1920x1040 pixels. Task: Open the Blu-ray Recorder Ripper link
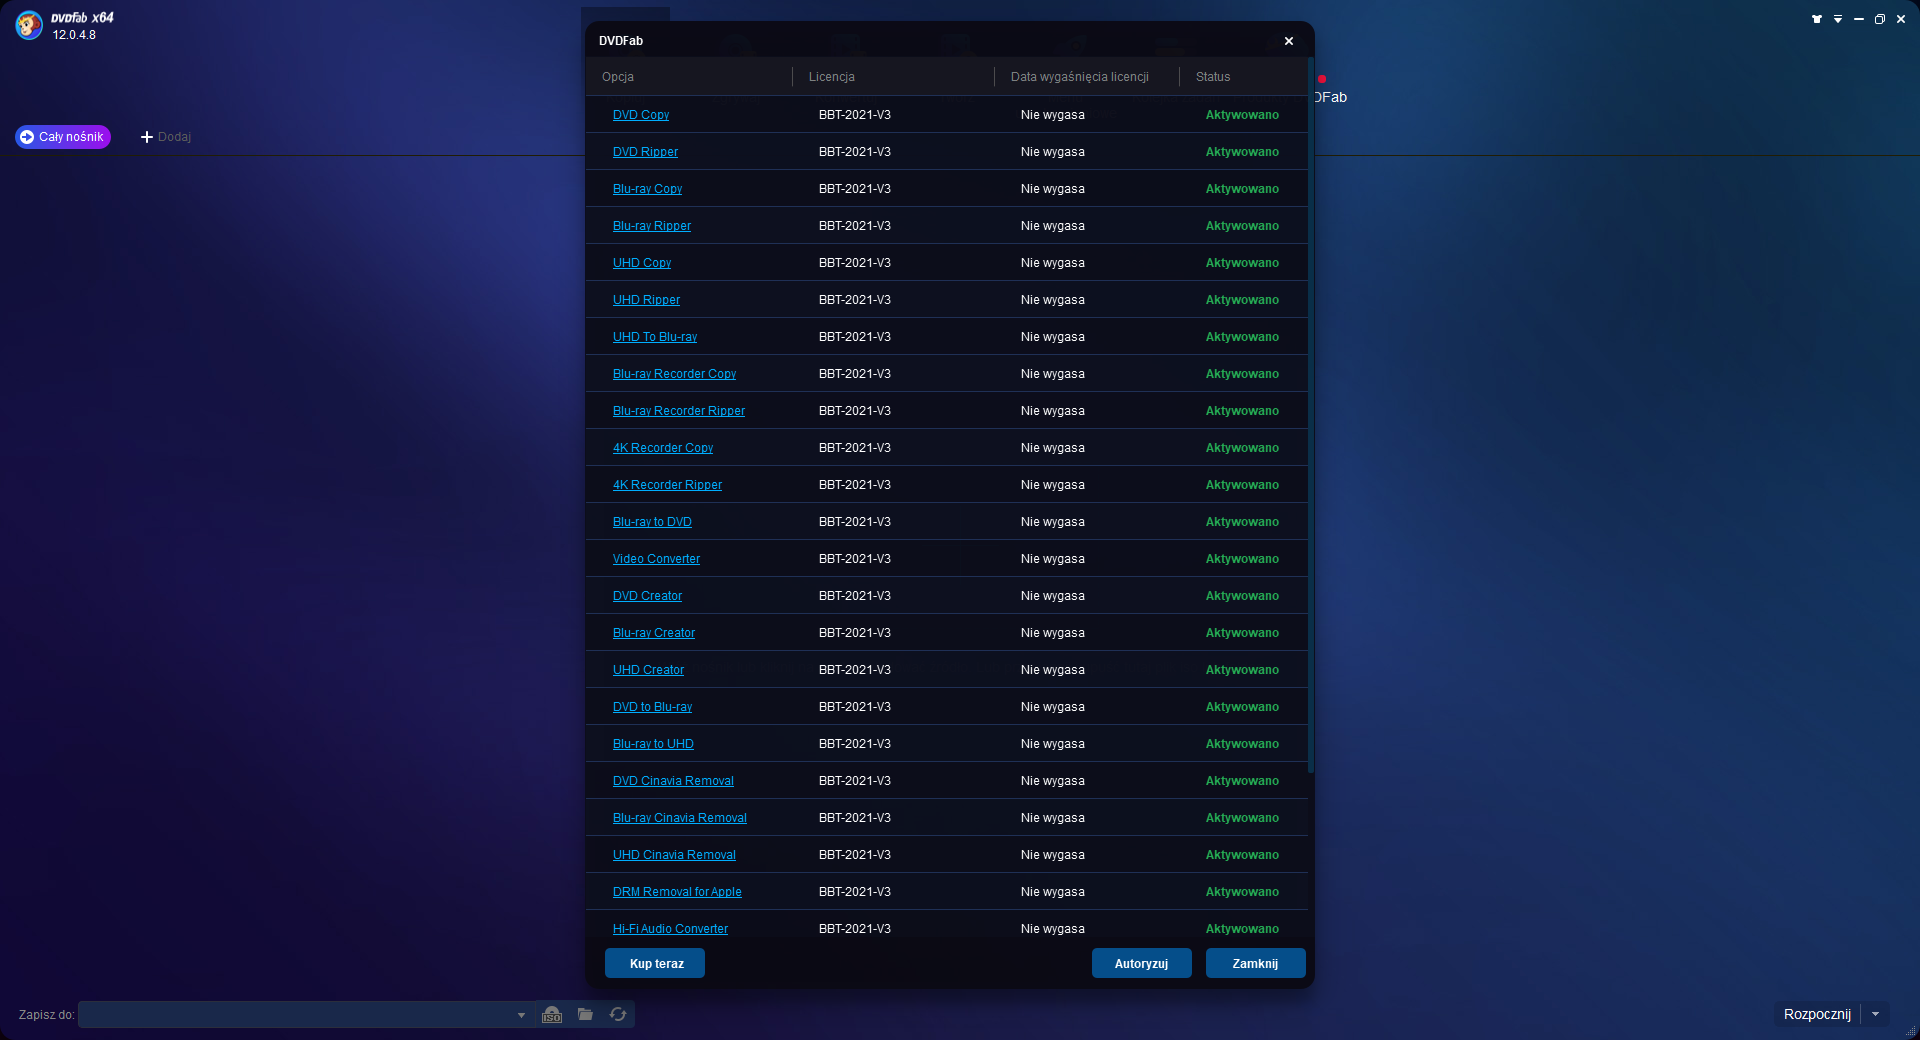coord(679,411)
